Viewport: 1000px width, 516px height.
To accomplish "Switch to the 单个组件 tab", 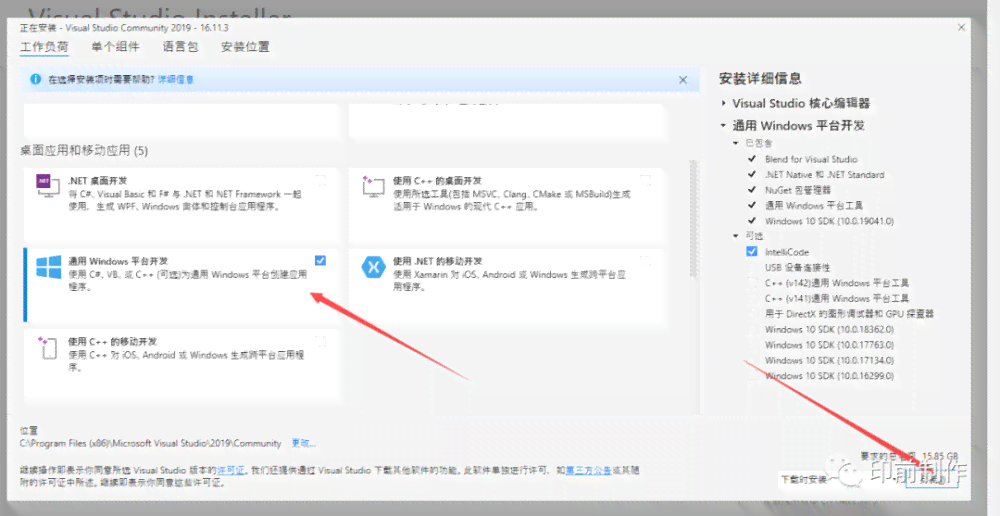I will [115, 47].
